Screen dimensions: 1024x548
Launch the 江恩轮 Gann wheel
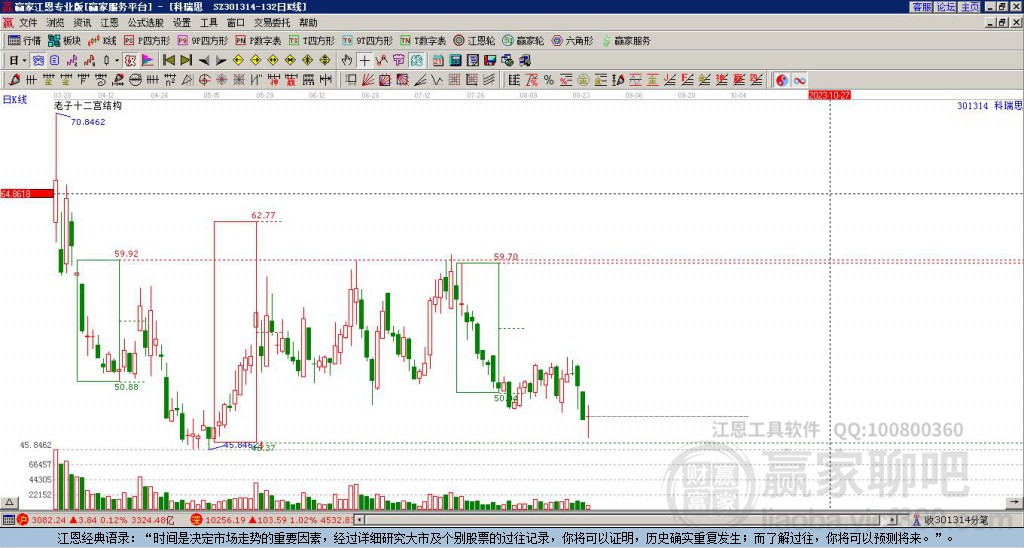point(474,40)
